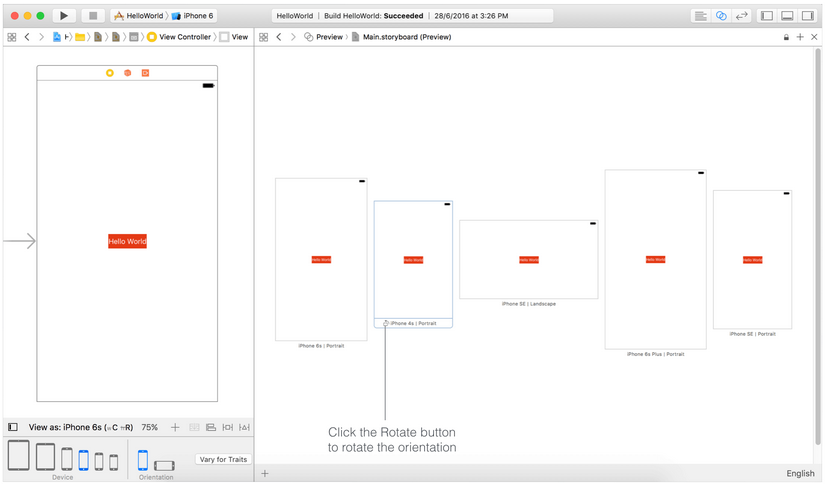Select the iPhone 6s Portrait preview
This screenshot has width=827, height=487.
[x=321, y=260]
